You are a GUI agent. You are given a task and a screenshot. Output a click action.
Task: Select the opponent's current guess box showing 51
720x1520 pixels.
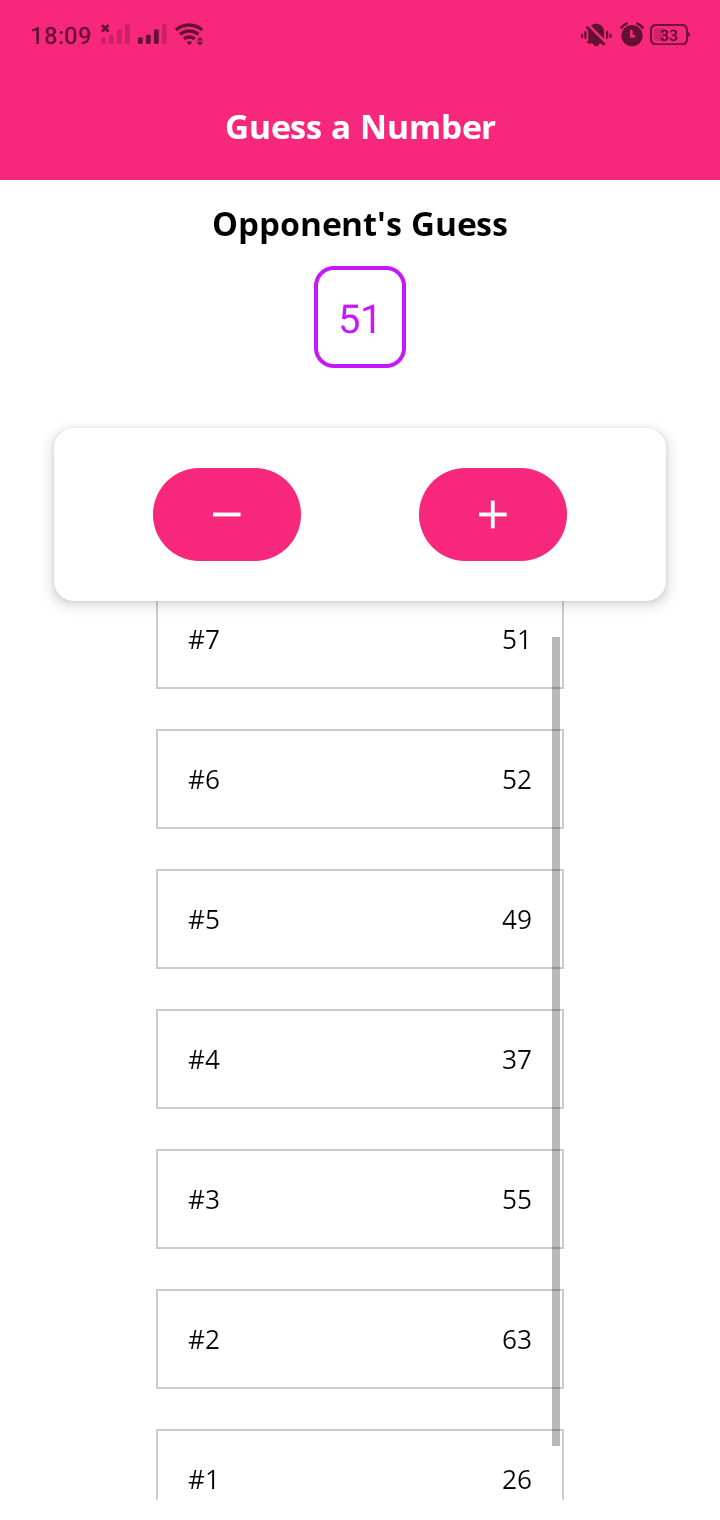[x=360, y=317]
